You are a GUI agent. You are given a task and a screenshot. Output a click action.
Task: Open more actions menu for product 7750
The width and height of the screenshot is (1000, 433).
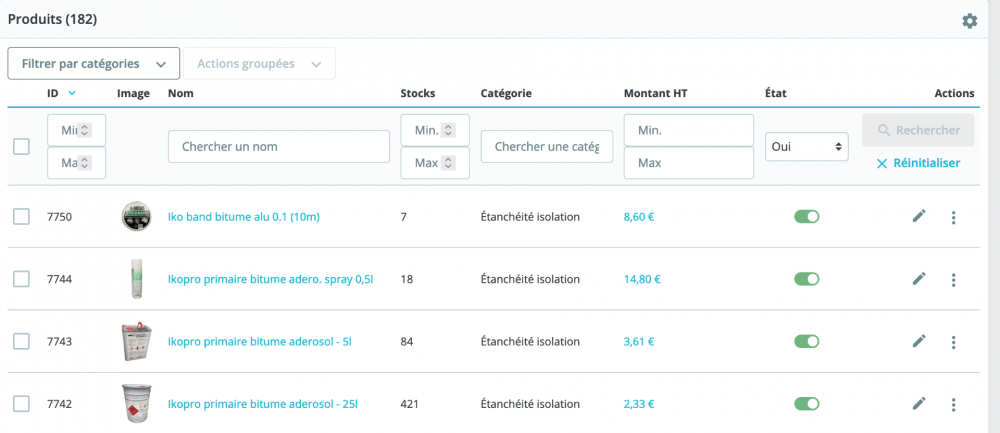pos(953,218)
